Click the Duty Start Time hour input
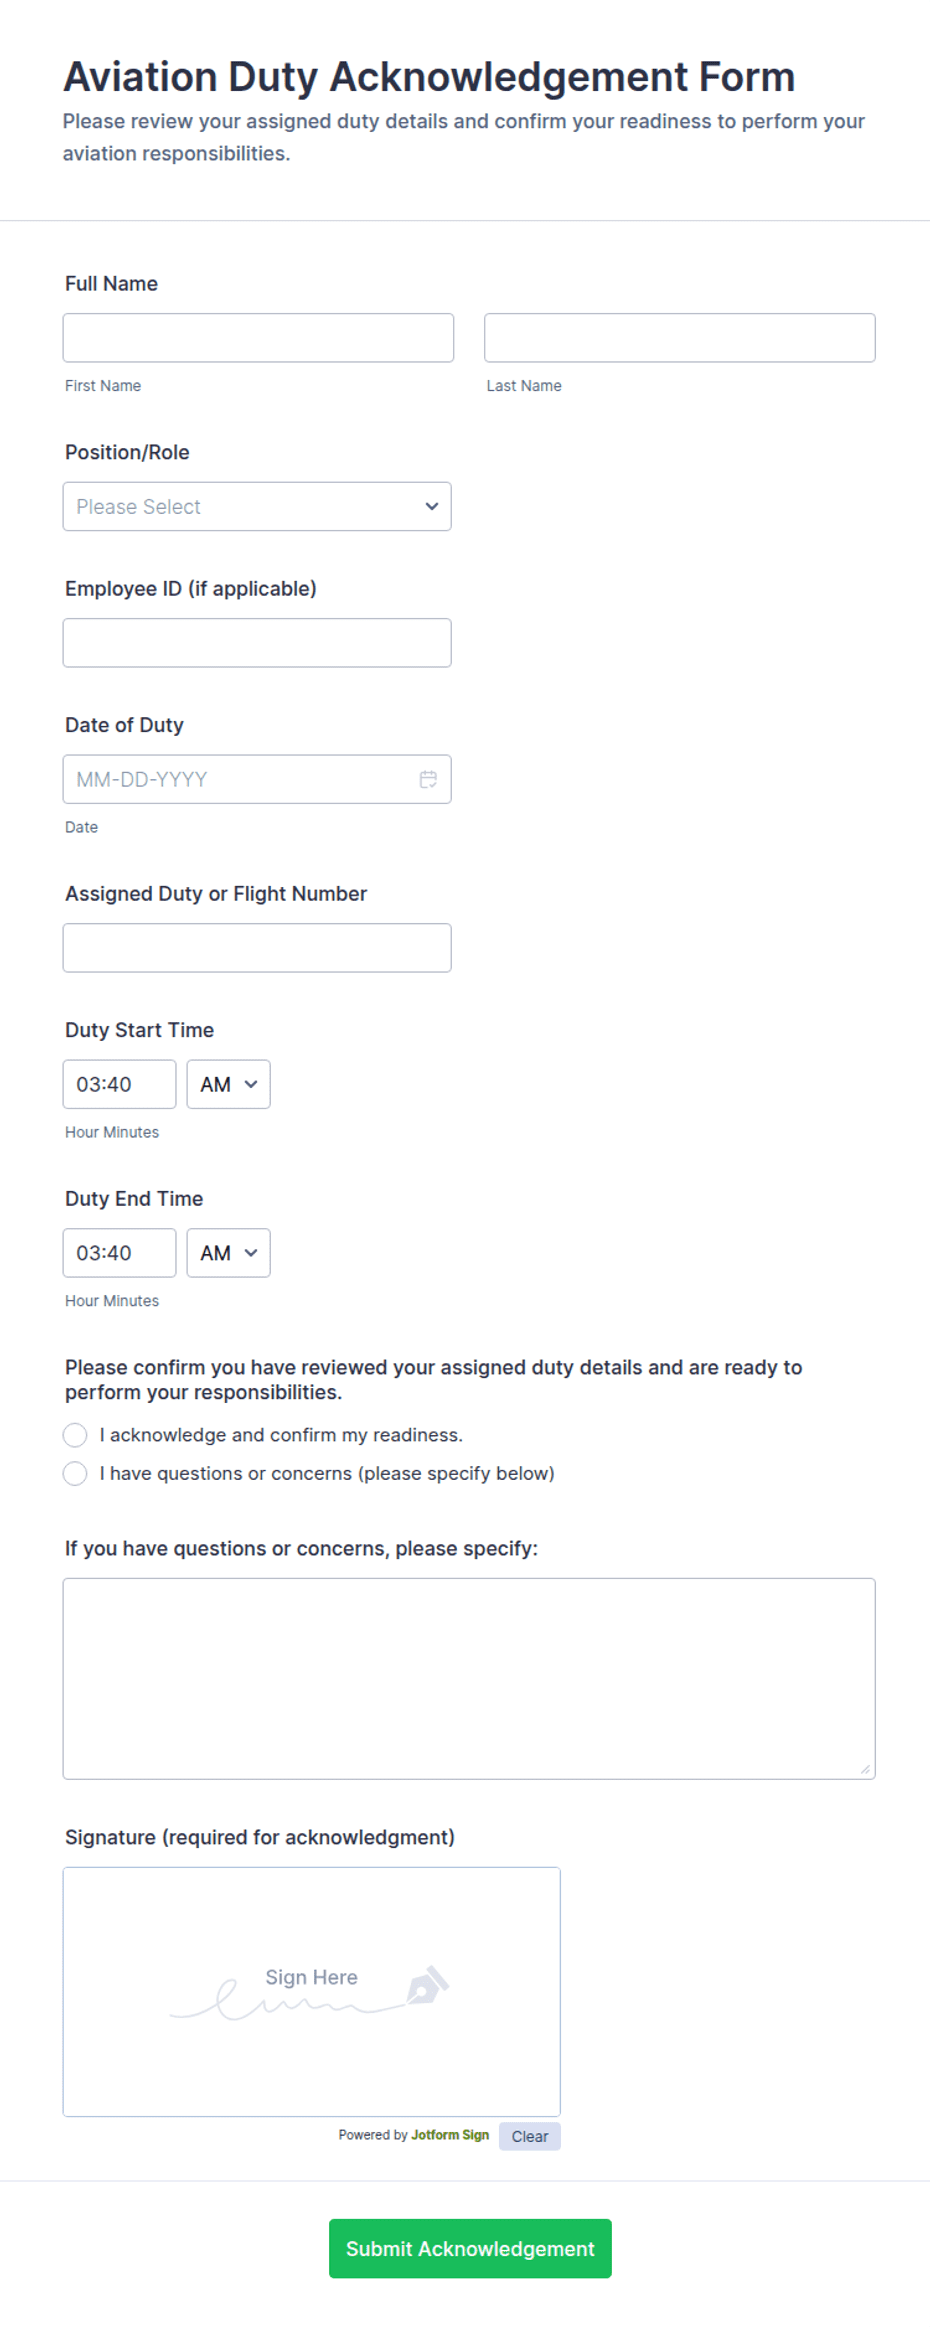 118,1083
